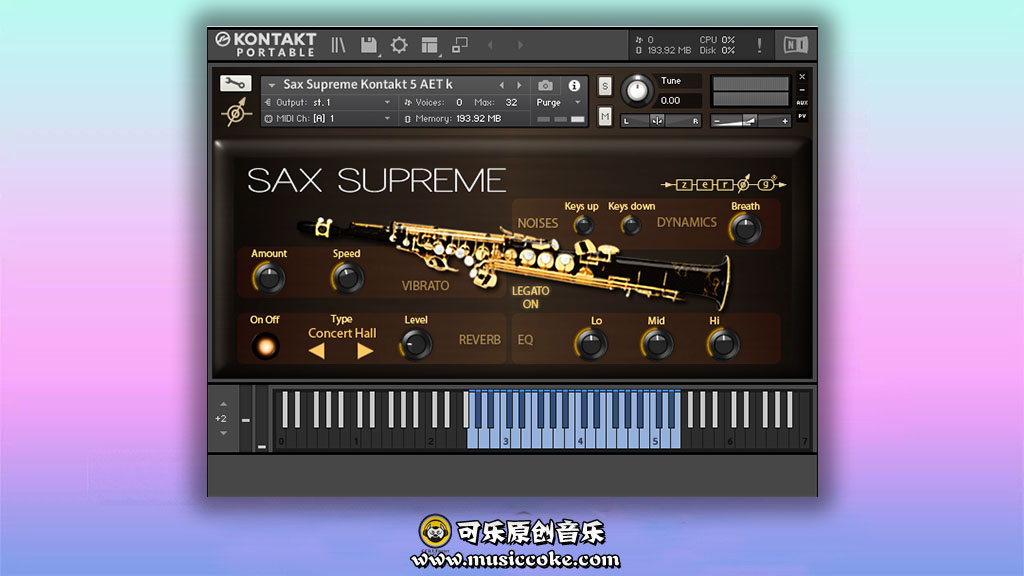Go to previous instrument preset arrow
Image resolution: width=1024 pixels, height=576 pixels.
coord(502,86)
